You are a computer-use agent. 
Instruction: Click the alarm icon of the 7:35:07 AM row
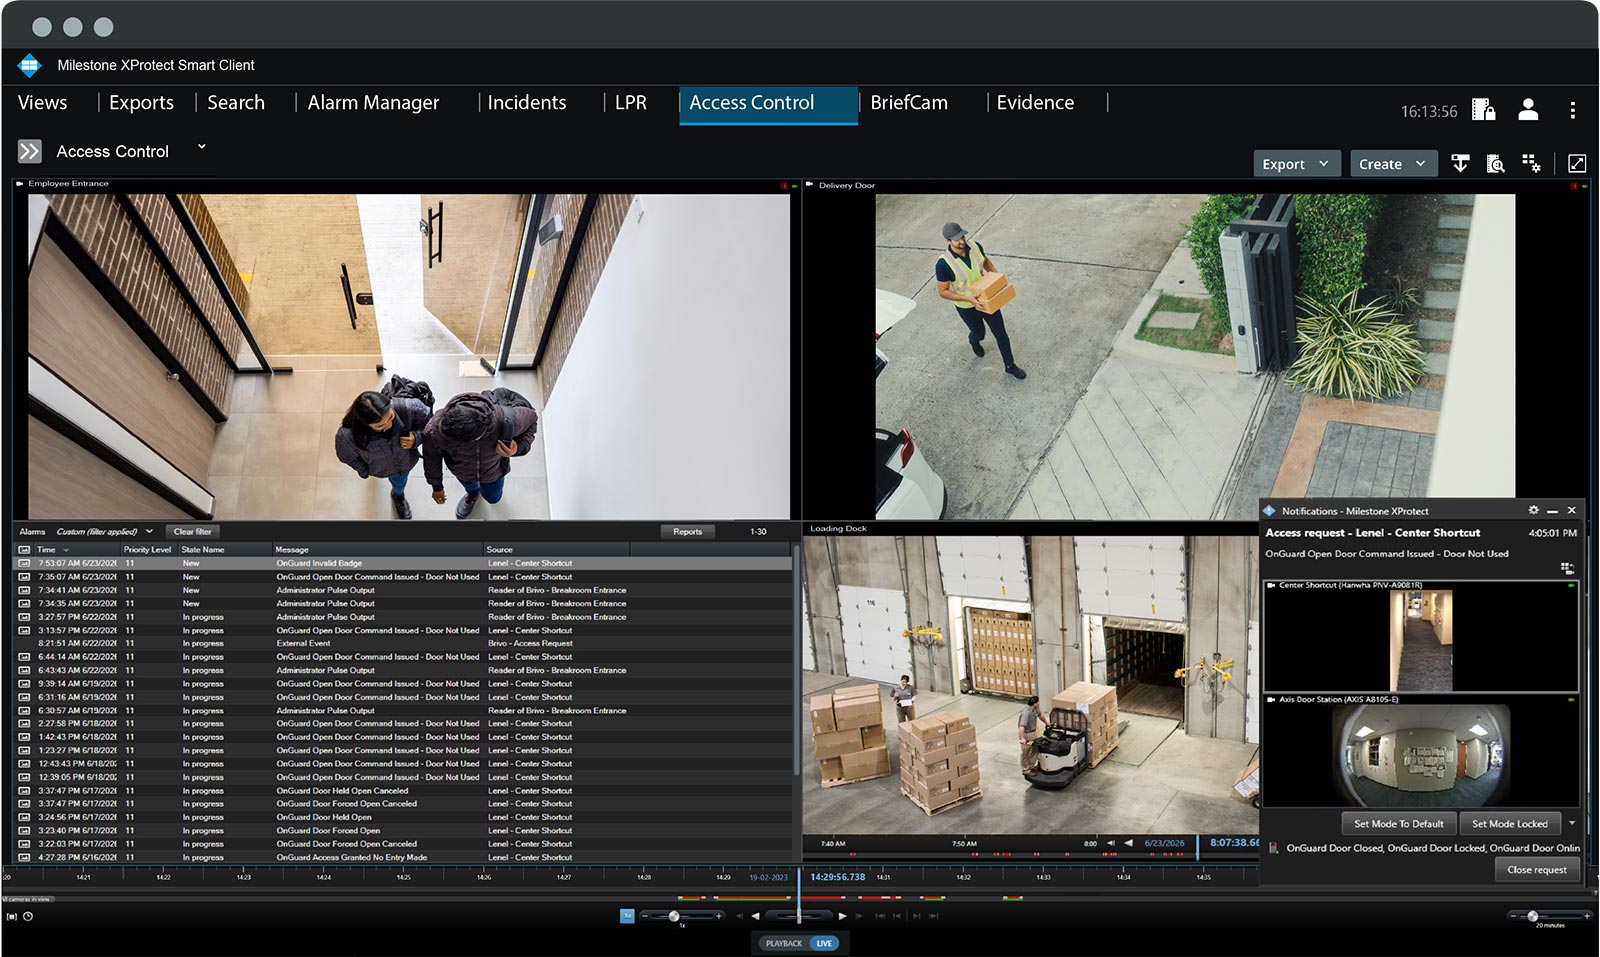pyautogui.click(x=24, y=577)
